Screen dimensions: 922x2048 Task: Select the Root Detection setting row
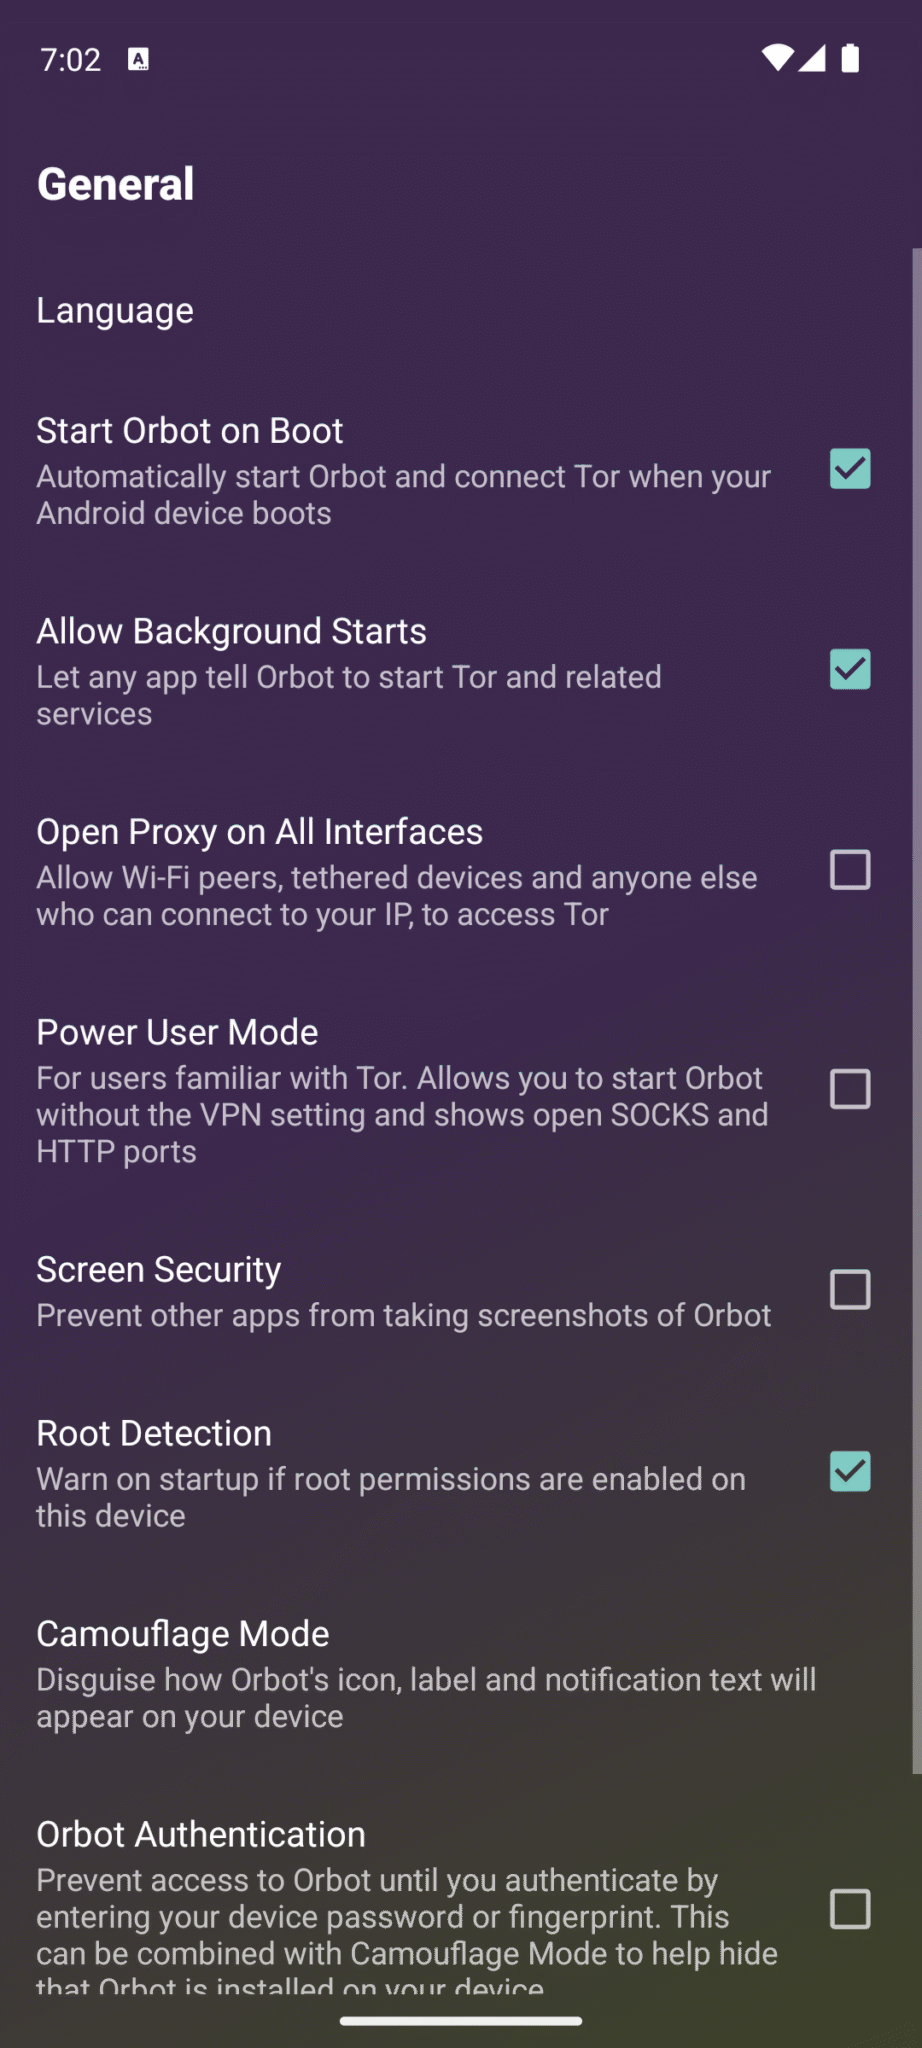pyautogui.click(x=154, y=1432)
